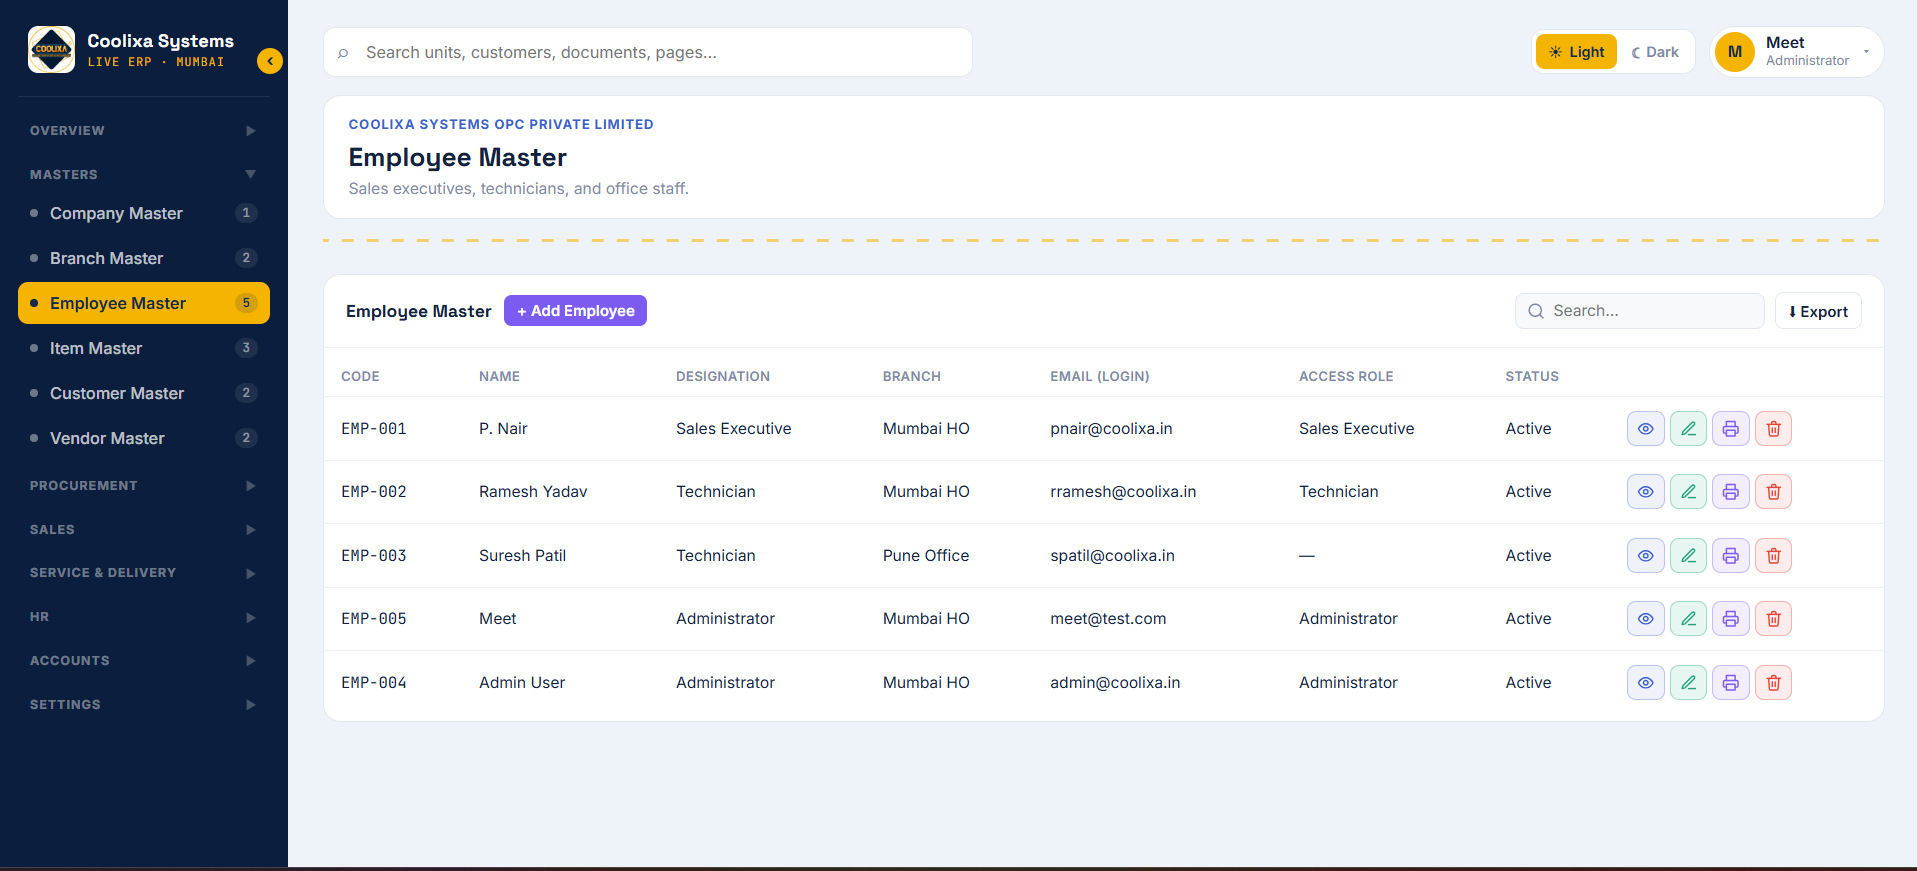Delete employee Ramesh Yadav
The image size is (1917, 871).
pyautogui.click(x=1773, y=492)
